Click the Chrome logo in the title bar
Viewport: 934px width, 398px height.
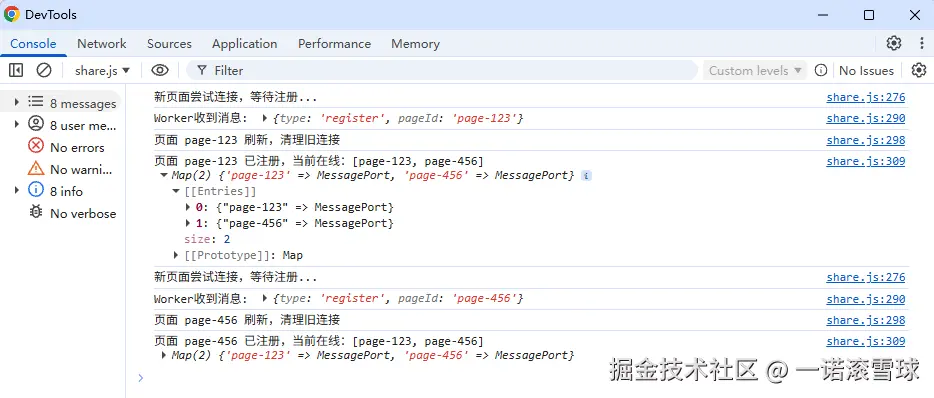[x=11, y=14]
